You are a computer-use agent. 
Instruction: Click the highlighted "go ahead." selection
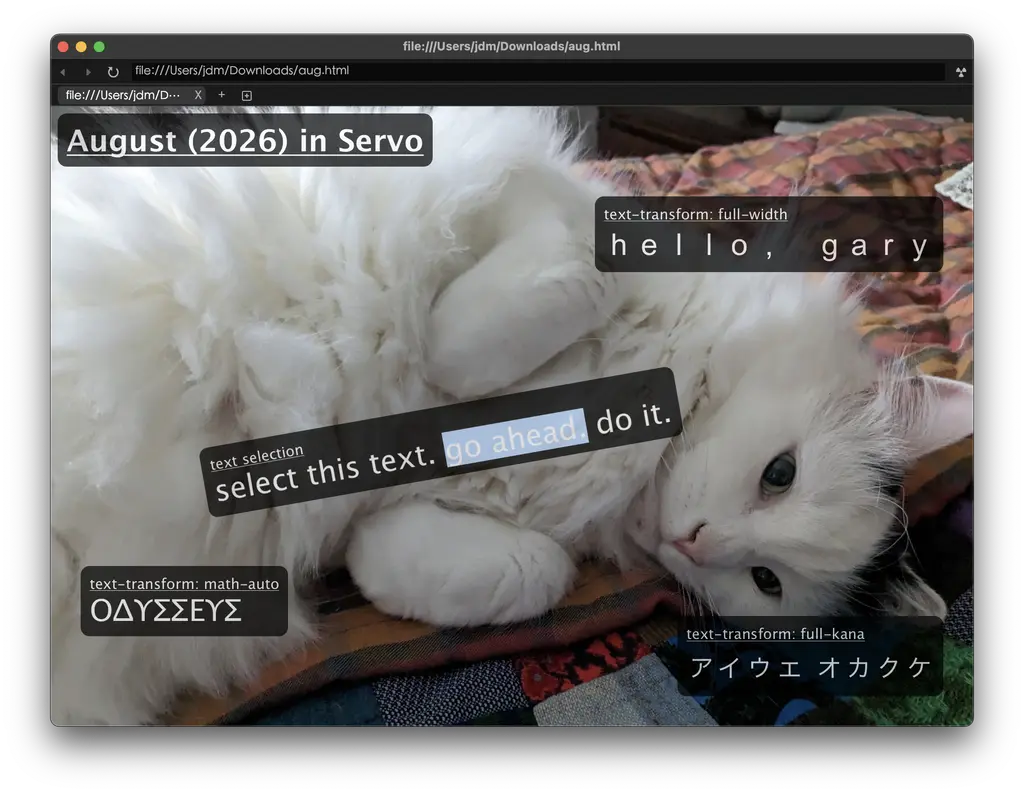(516, 437)
